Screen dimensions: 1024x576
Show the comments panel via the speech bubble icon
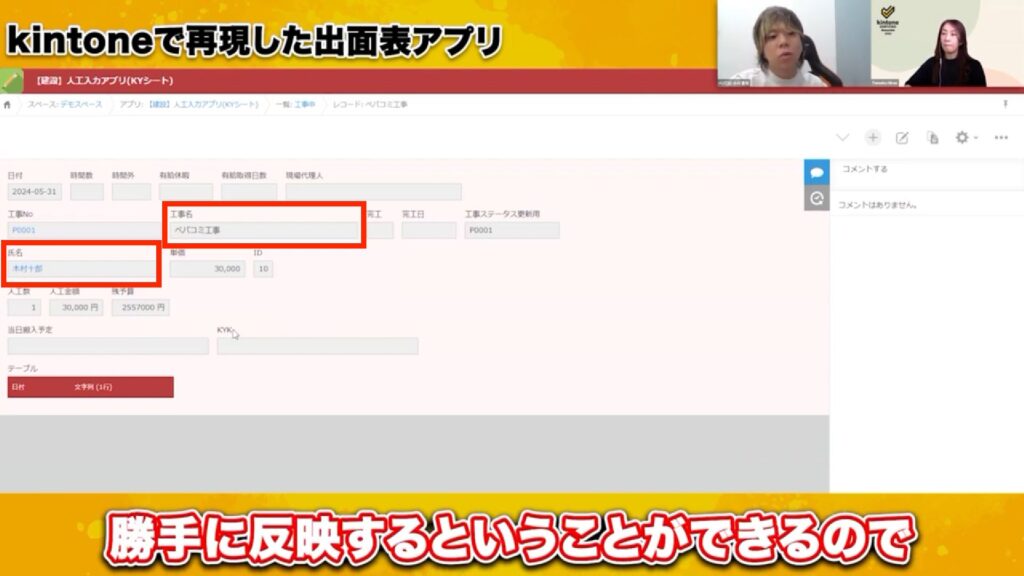(x=816, y=172)
